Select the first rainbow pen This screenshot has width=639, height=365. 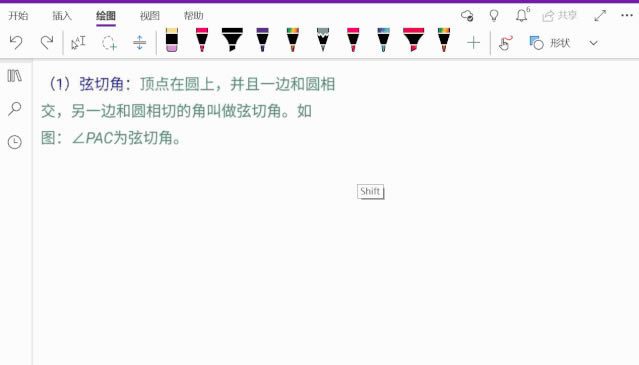293,40
